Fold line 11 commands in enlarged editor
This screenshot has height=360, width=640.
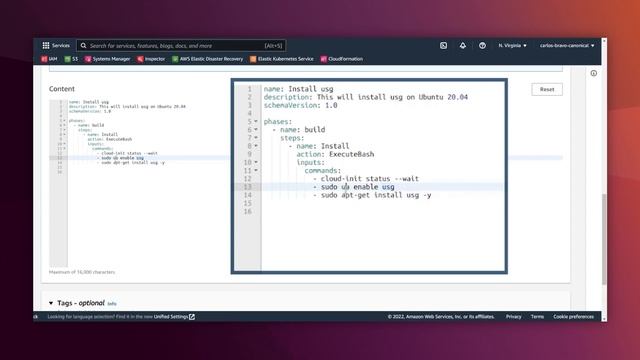pos(256,171)
